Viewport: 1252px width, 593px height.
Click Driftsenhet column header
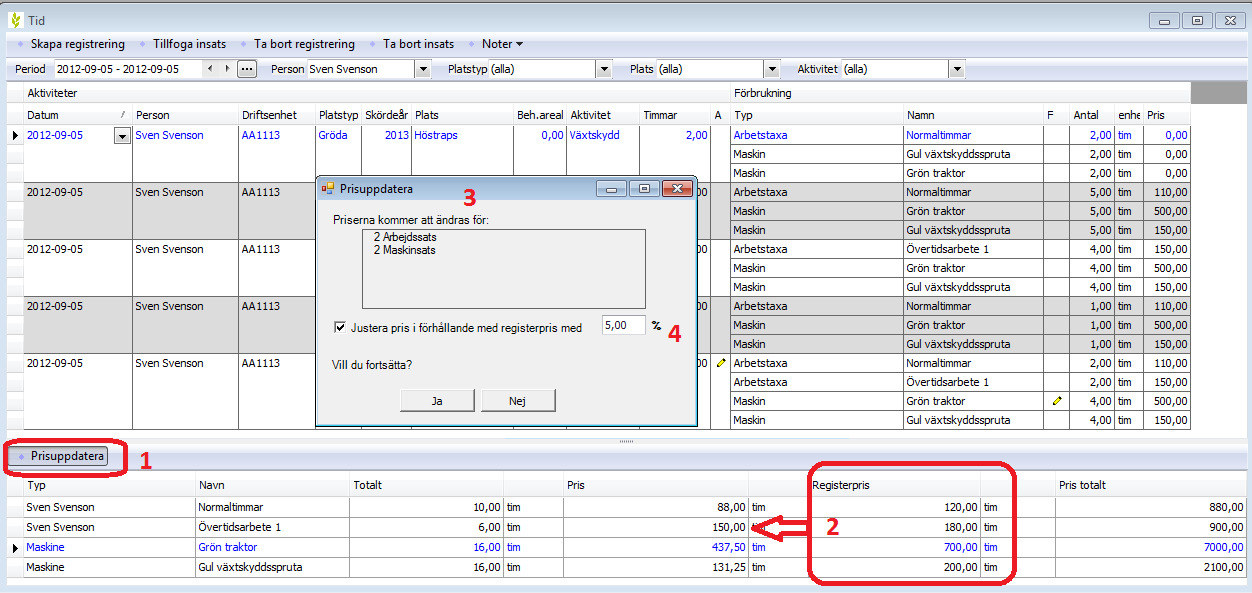click(275, 115)
